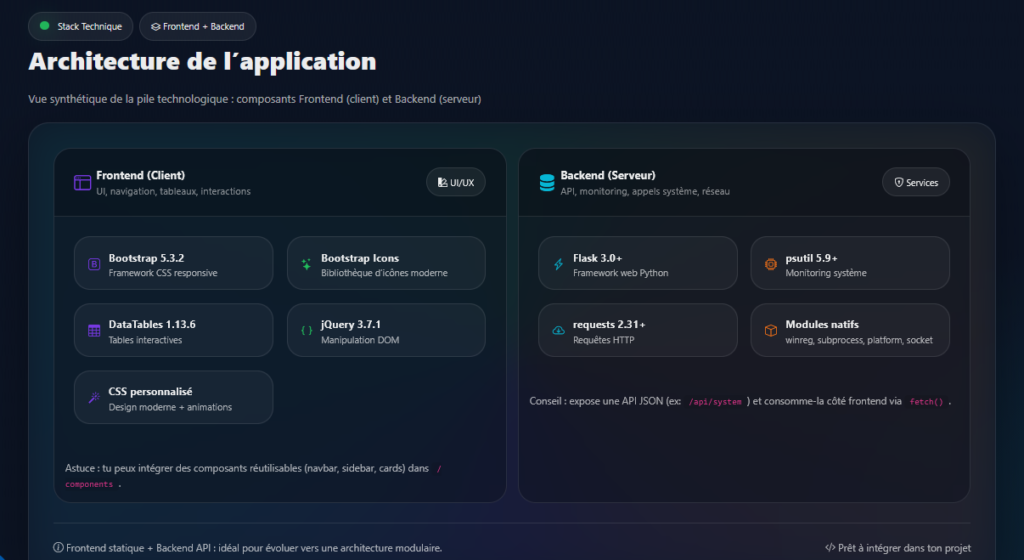Image resolution: width=1024 pixels, height=560 pixels.
Task: Click the Backend database stack icon
Action: [546, 183]
